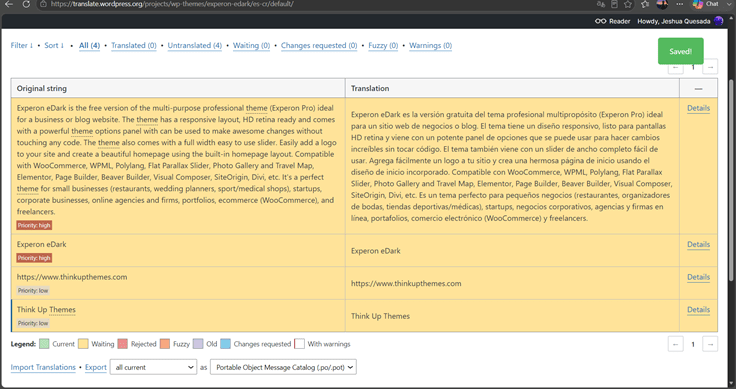Click the Think Up Themes translation cell
Image resolution: width=736 pixels, height=389 pixels.
click(512, 316)
